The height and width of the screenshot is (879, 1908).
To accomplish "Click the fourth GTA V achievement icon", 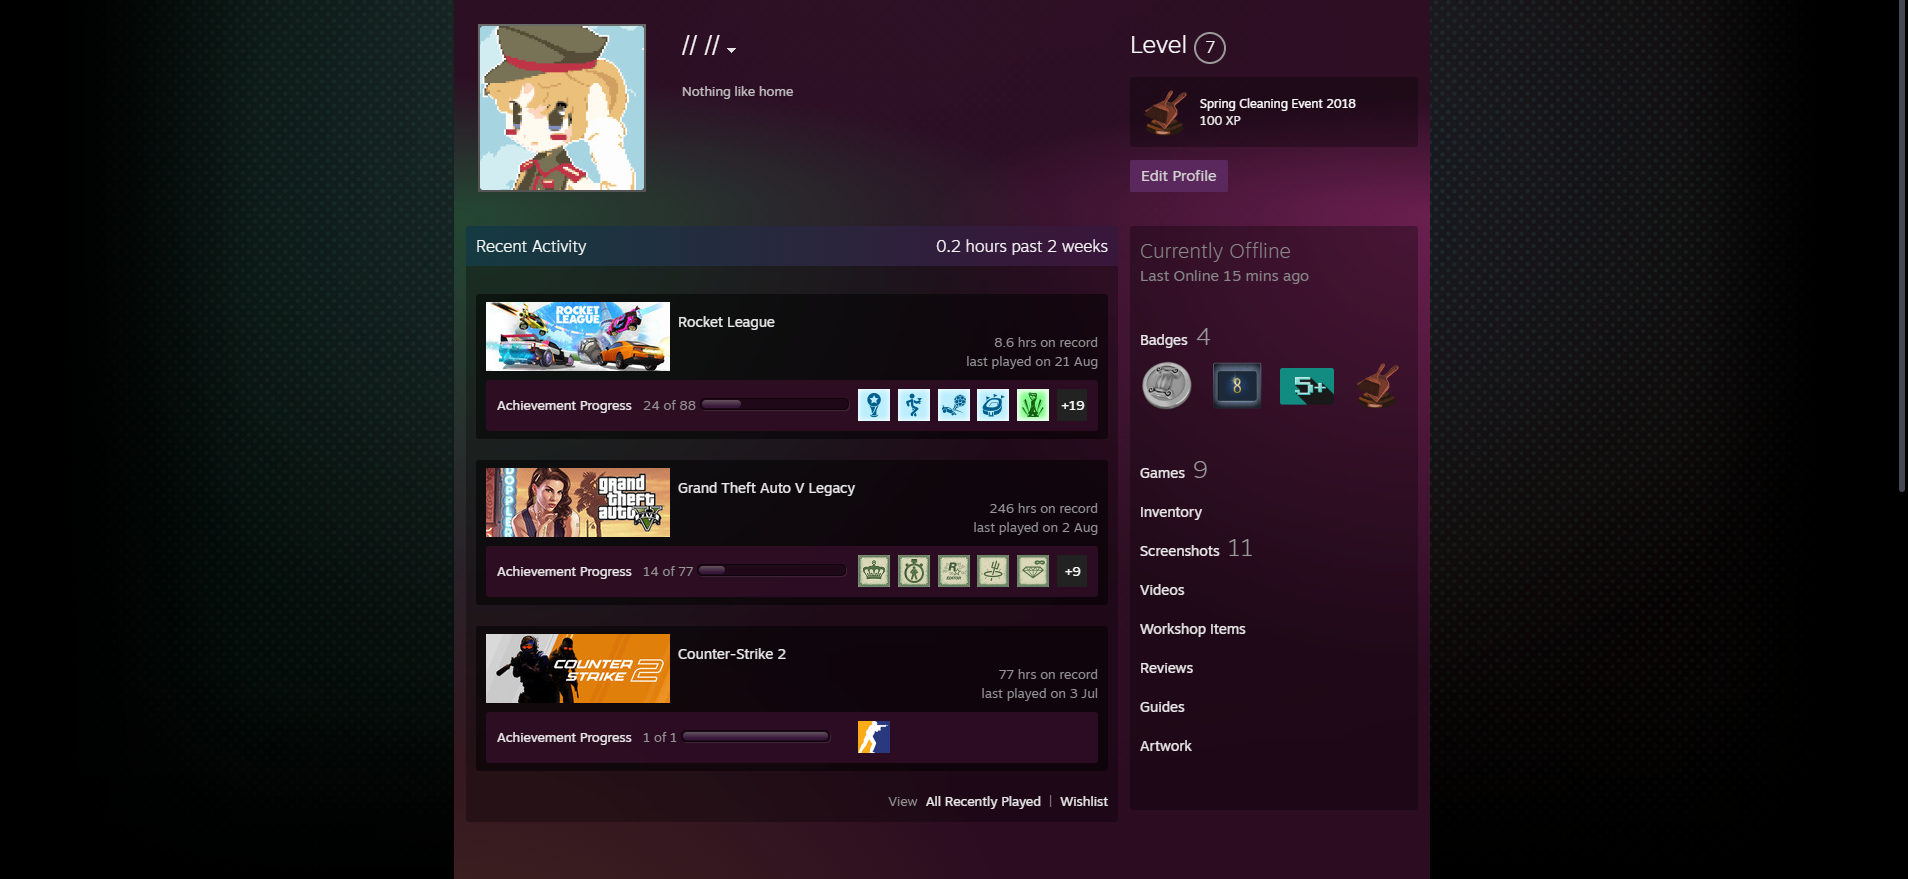I will 993,571.
